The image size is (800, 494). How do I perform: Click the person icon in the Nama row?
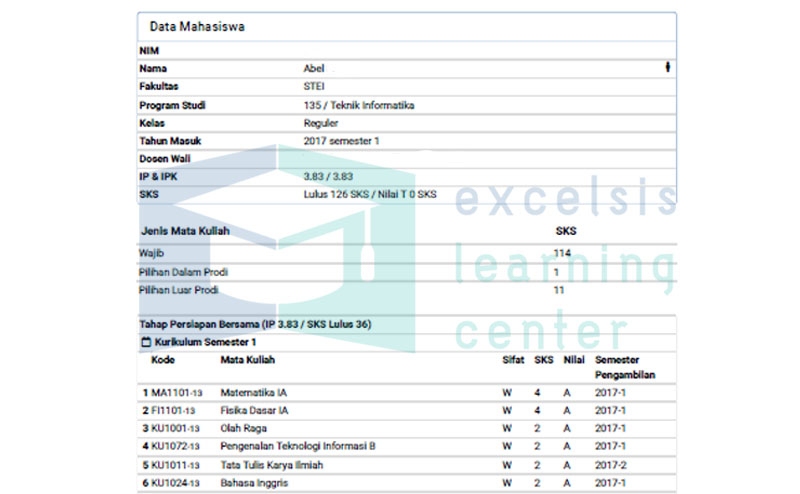tap(667, 68)
